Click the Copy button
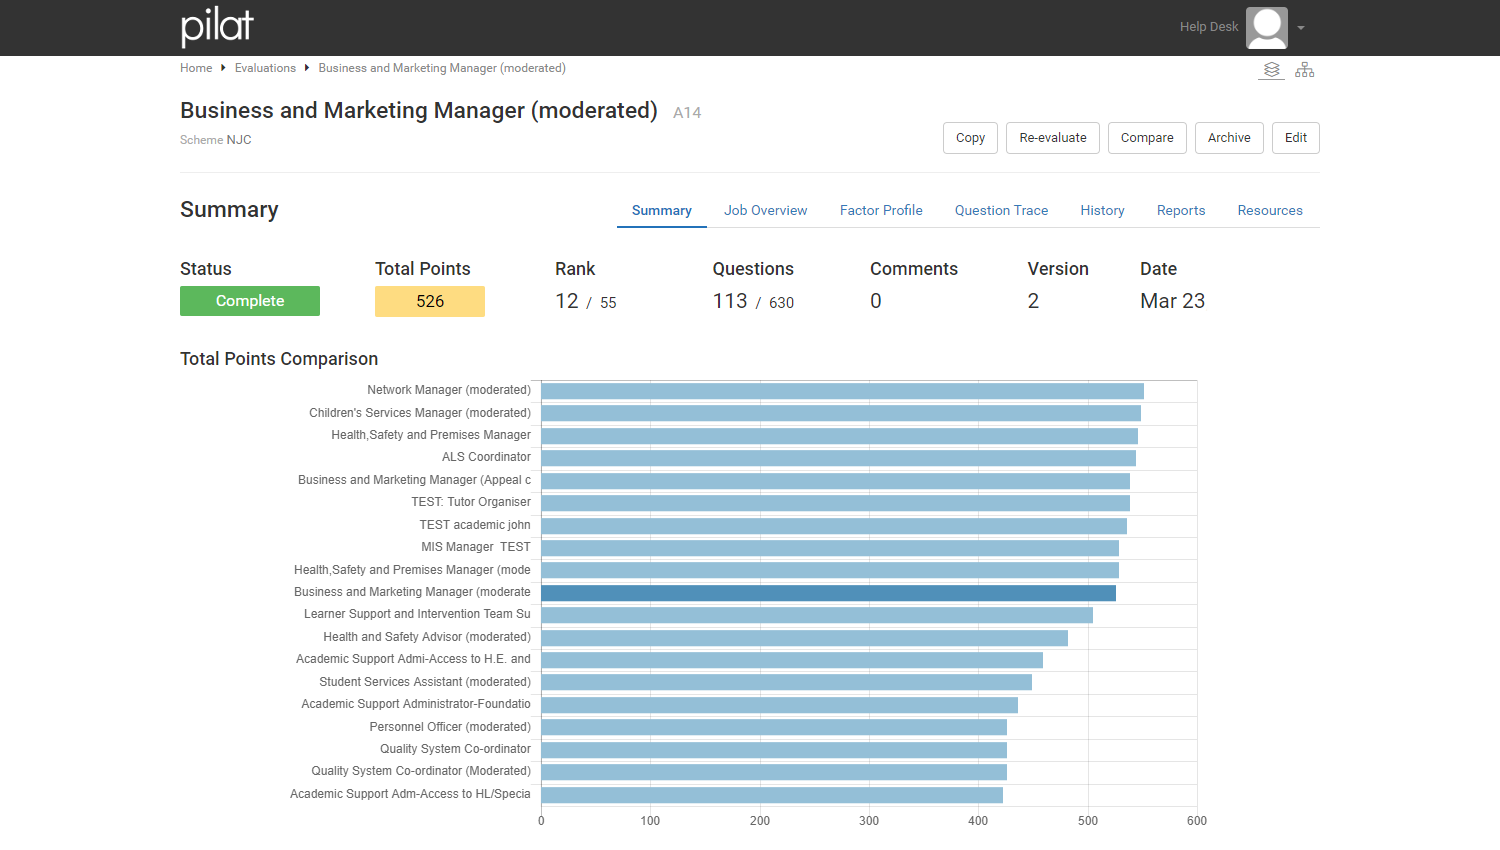The image size is (1500, 850). [x=970, y=138]
